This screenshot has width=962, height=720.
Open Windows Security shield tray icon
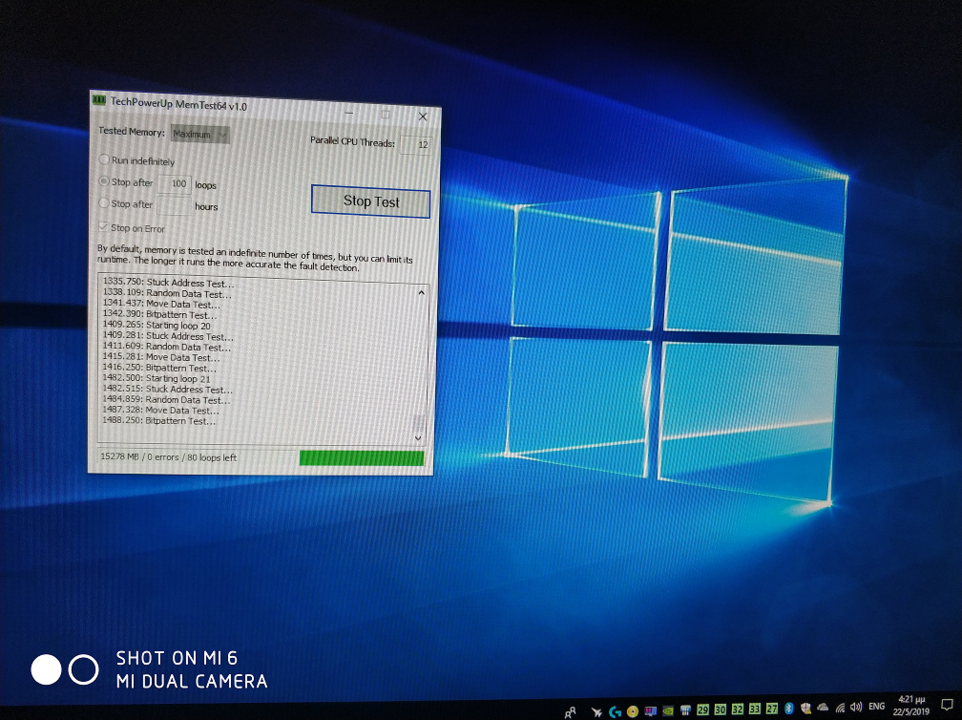(x=806, y=708)
